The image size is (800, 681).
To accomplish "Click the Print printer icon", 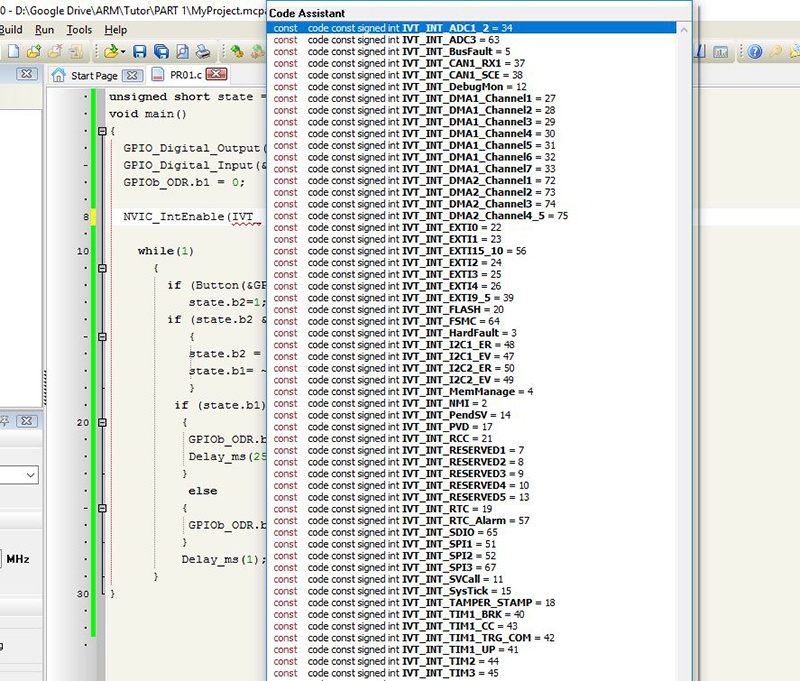I will (x=203, y=52).
